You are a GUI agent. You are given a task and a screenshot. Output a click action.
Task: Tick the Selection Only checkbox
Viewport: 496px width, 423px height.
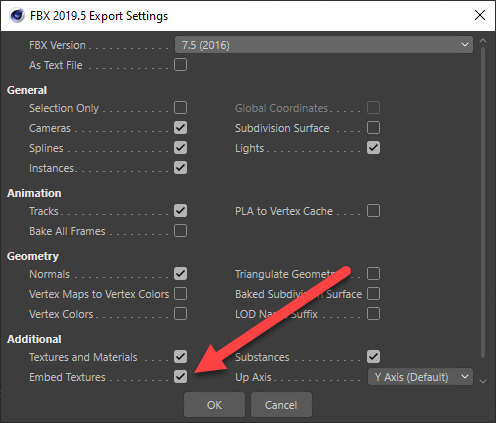(180, 108)
